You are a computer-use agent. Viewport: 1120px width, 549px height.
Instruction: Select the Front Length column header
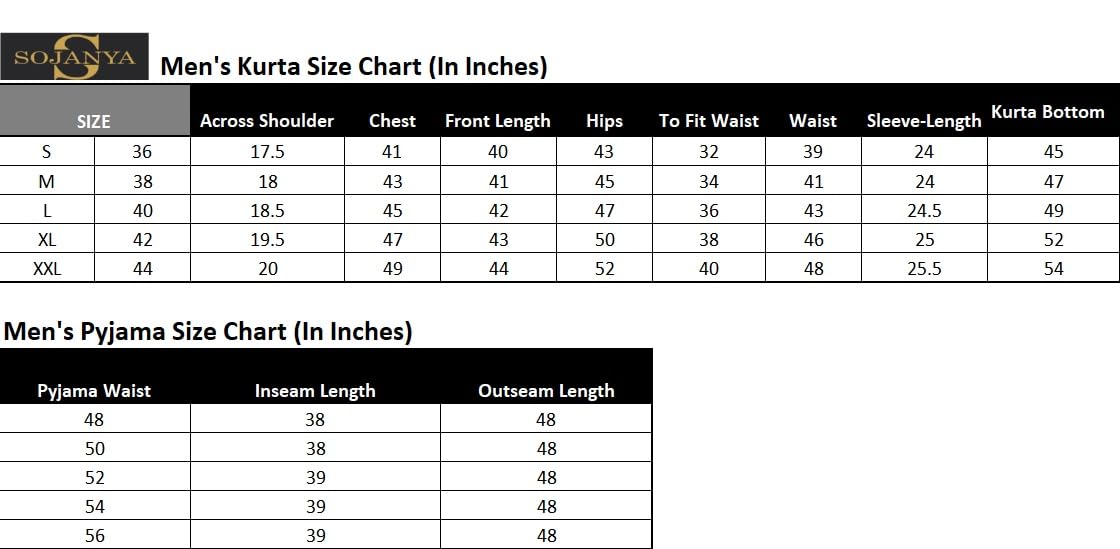[498, 121]
